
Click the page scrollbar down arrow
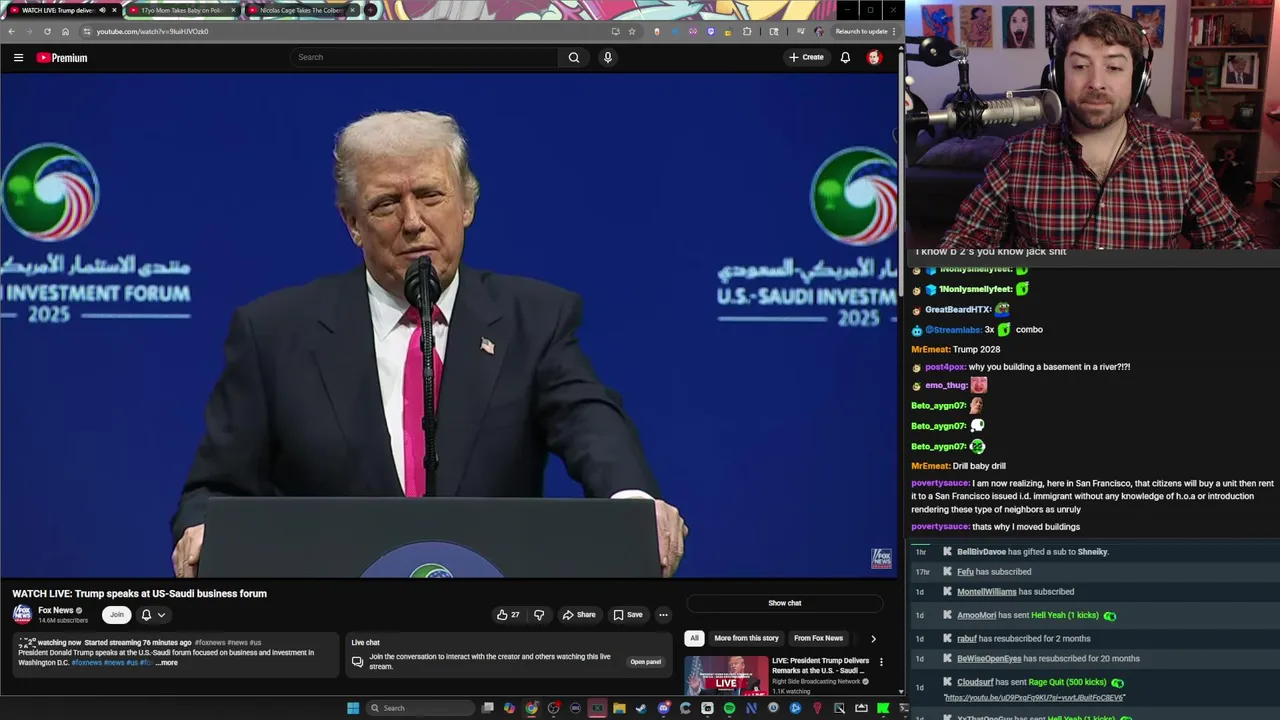click(900, 690)
